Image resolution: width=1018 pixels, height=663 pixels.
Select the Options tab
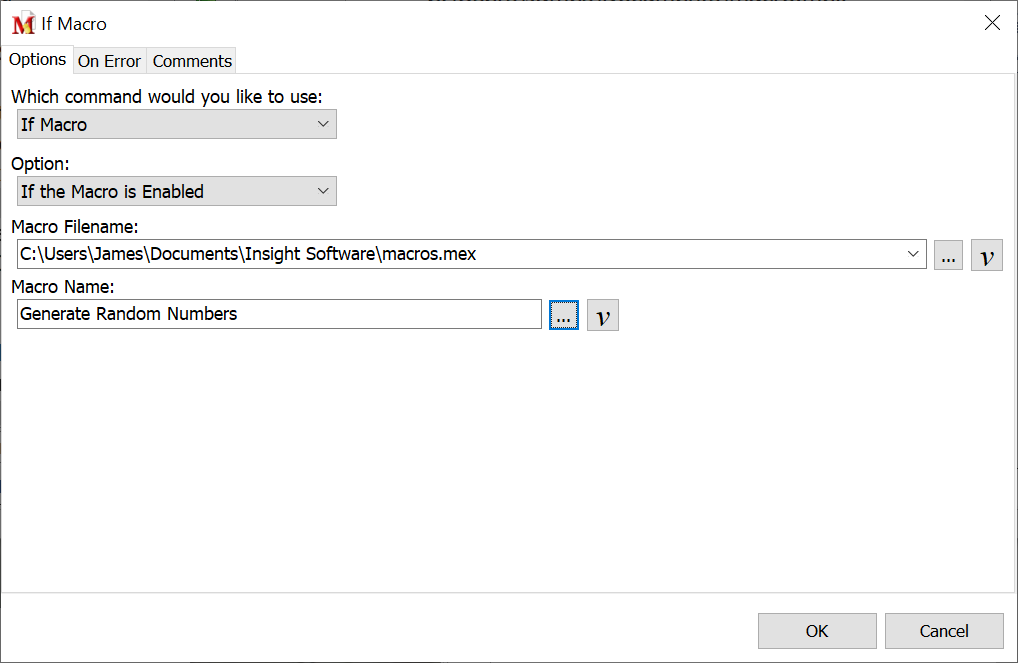pyautogui.click(x=38, y=60)
